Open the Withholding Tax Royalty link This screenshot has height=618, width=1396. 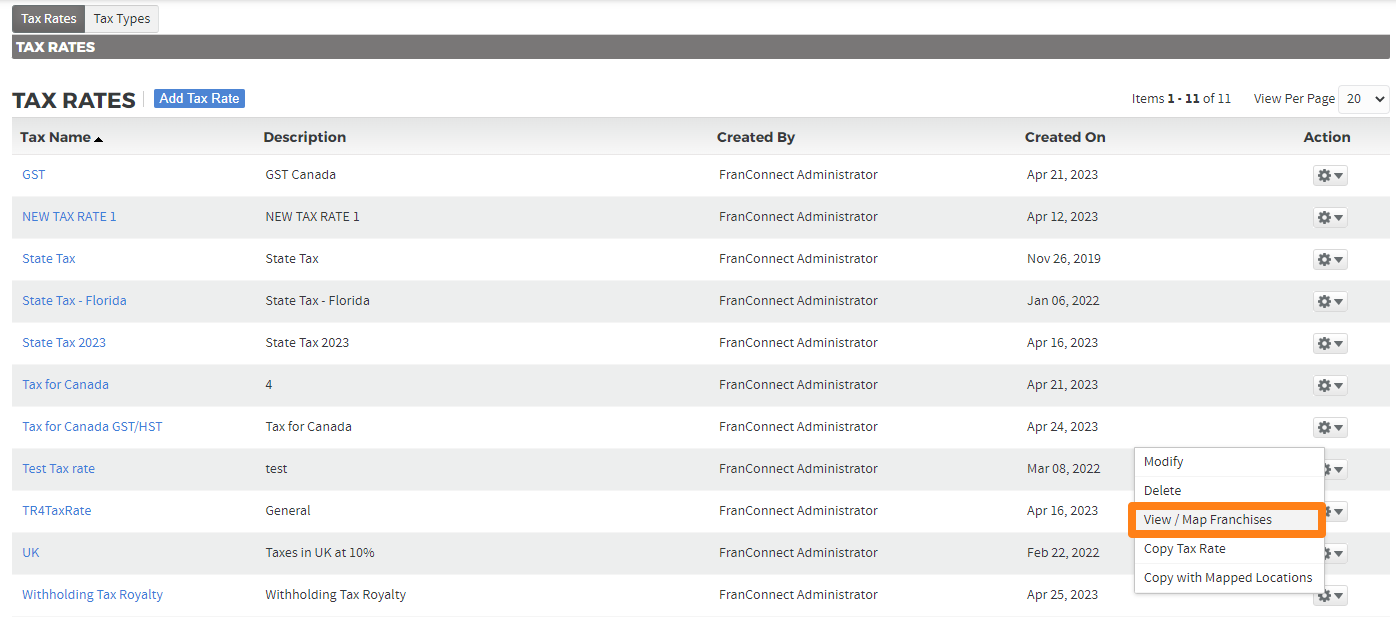pyautogui.click(x=92, y=595)
